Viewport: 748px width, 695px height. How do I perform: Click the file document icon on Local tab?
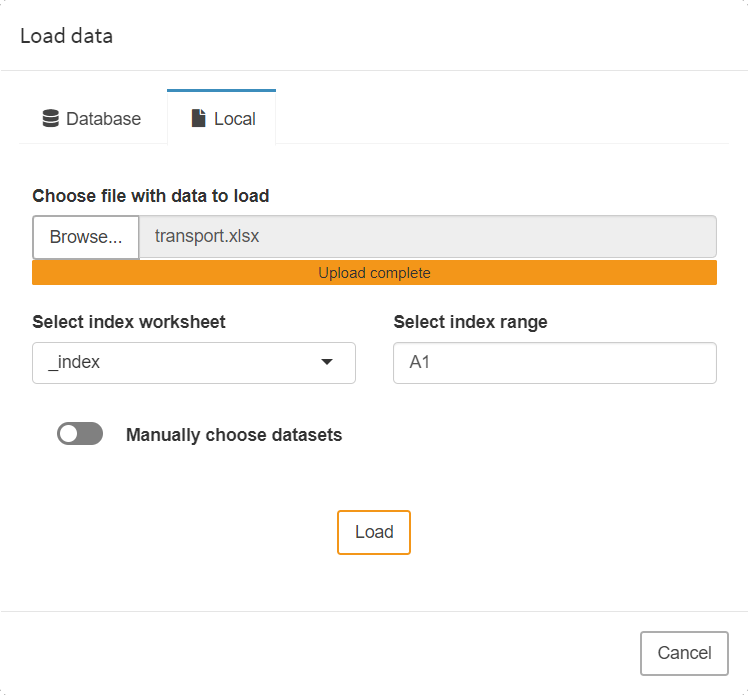coord(198,118)
